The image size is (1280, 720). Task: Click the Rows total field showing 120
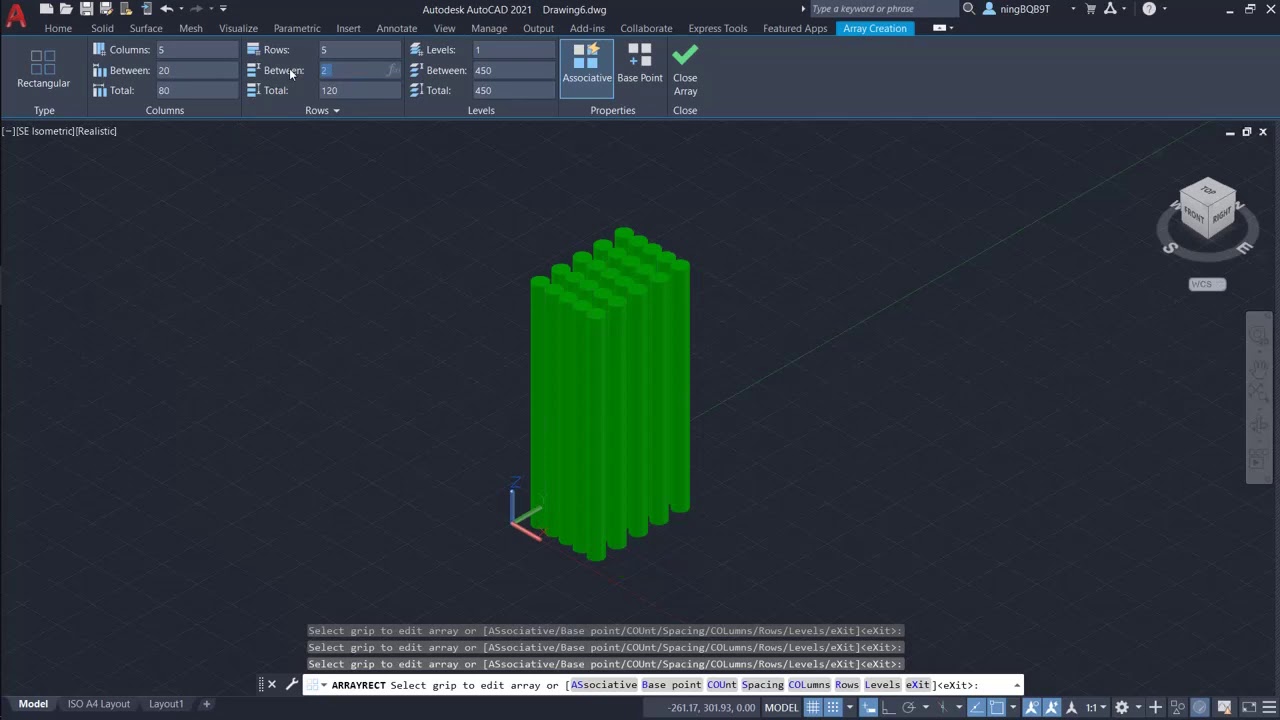click(x=360, y=90)
